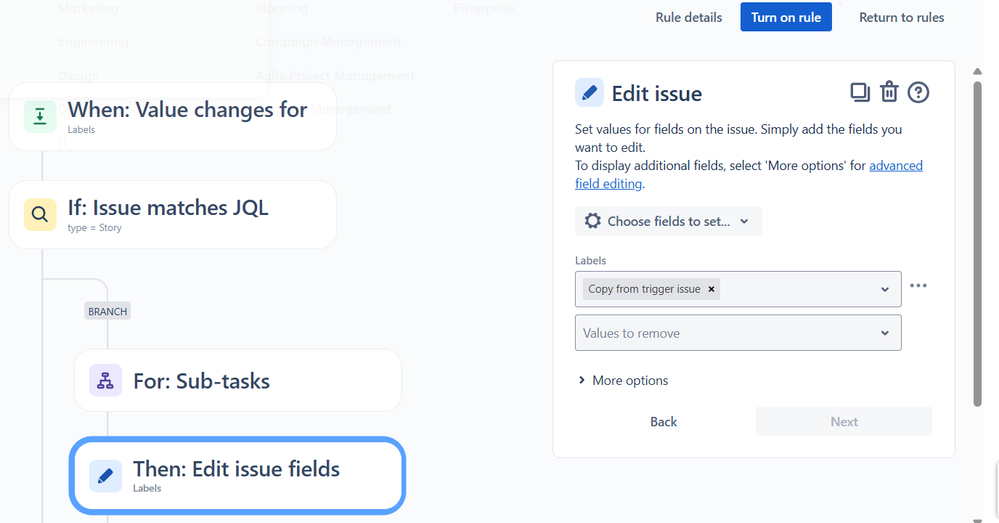
Task: Select the 'For: Sub-tasks' branch step
Action: tap(238, 380)
